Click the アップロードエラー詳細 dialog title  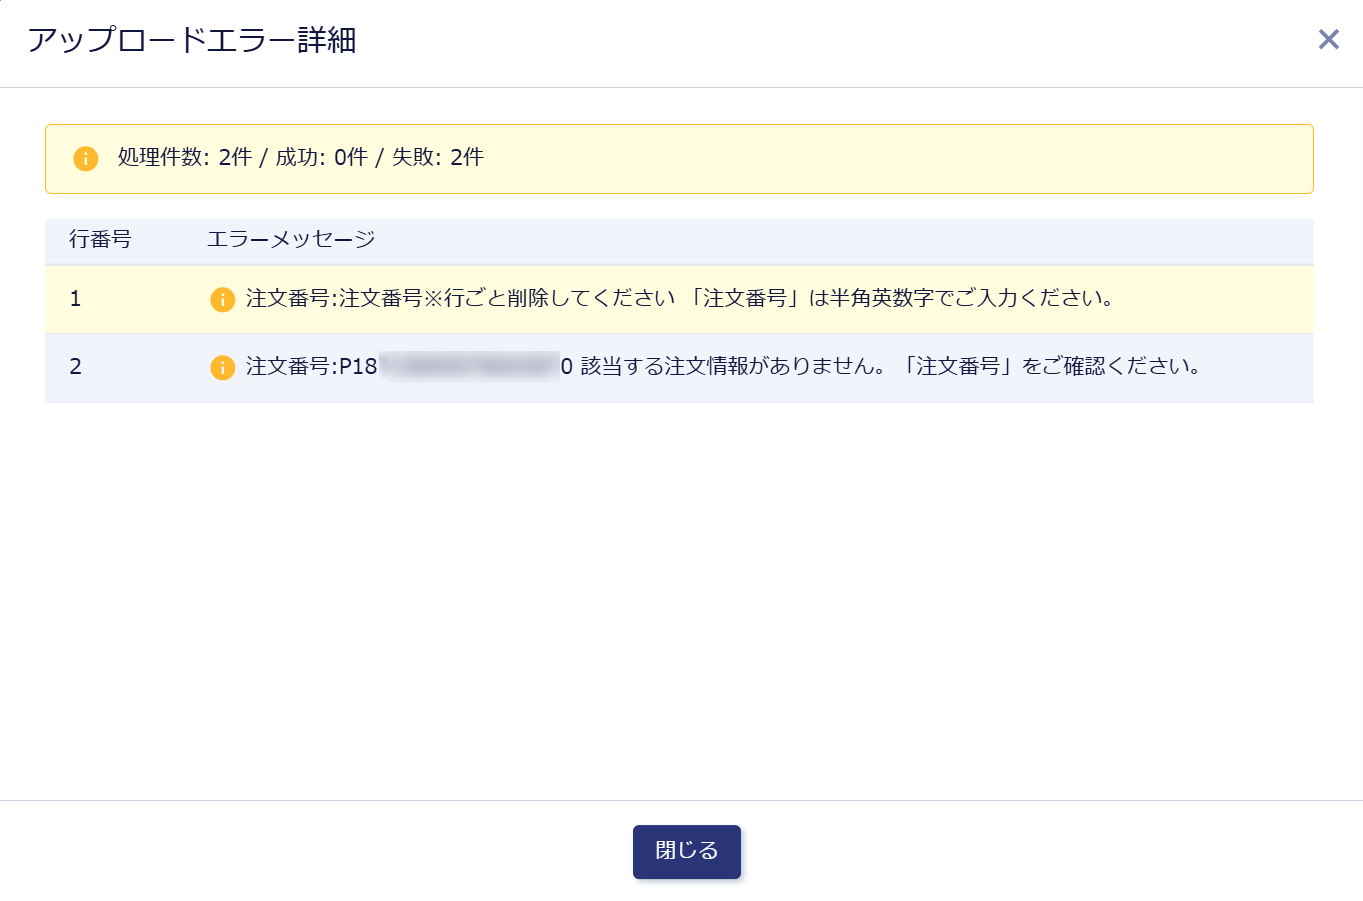(x=192, y=40)
